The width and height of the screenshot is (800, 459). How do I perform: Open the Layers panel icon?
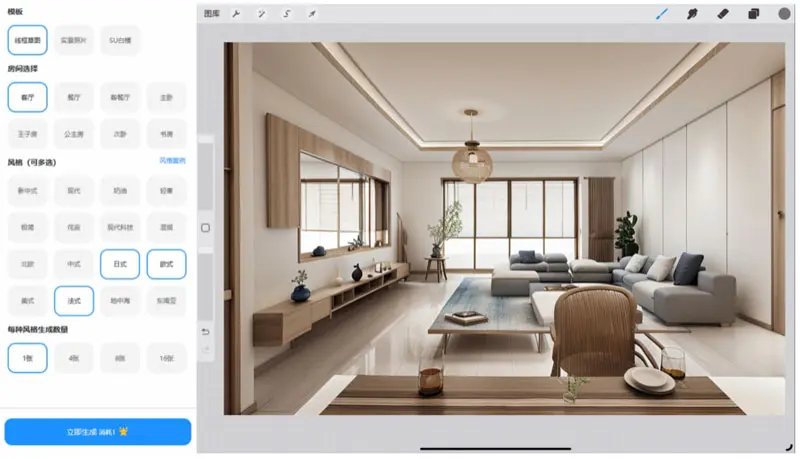754,14
